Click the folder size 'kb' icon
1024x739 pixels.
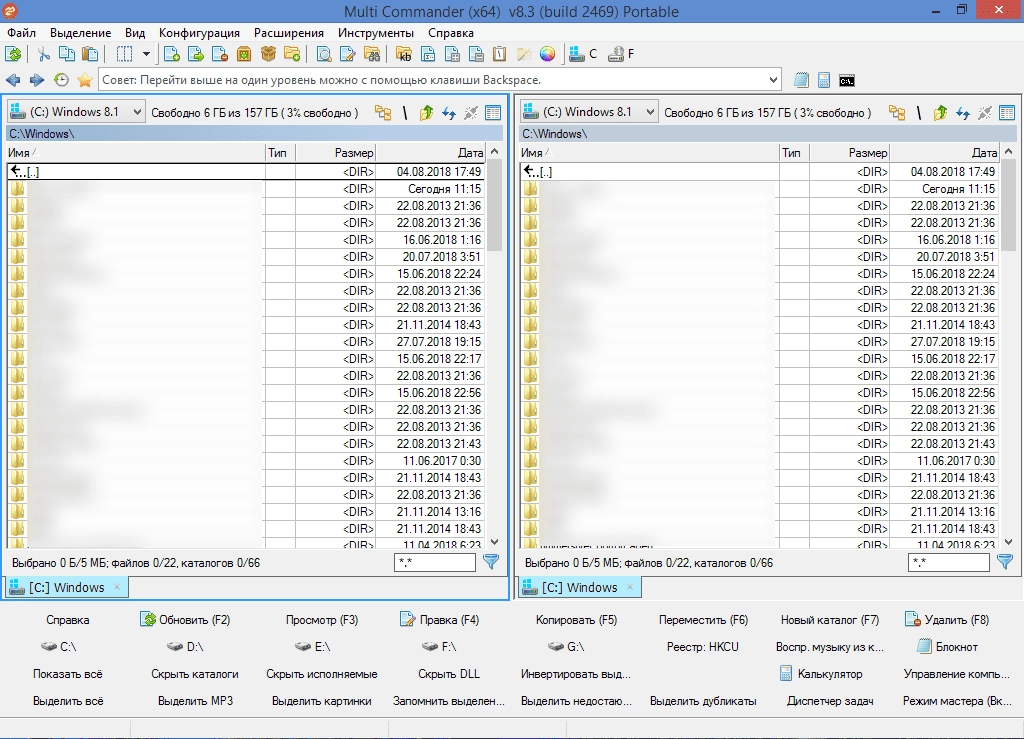point(404,54)
